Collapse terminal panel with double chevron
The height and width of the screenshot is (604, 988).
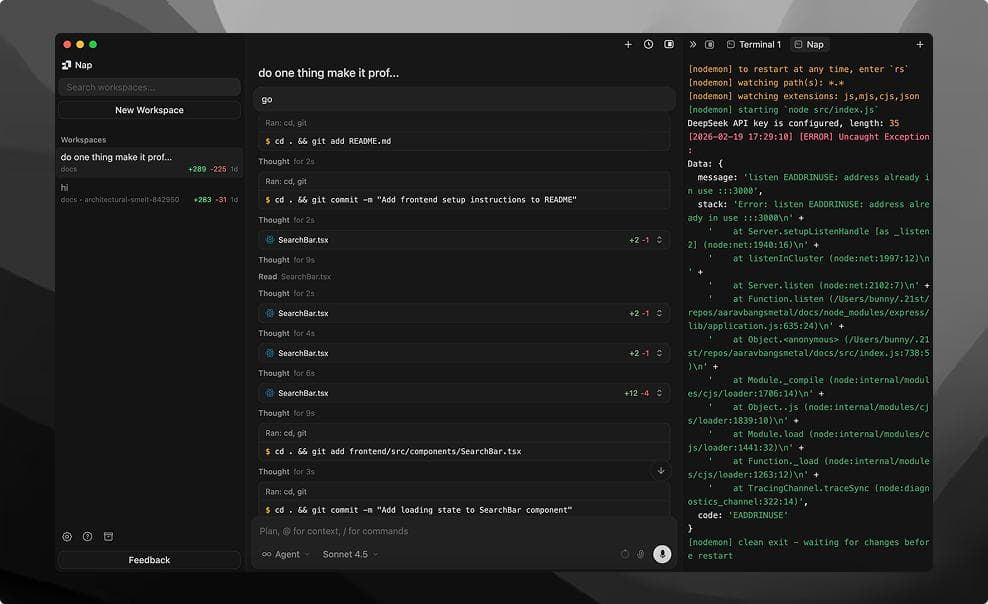693,45
